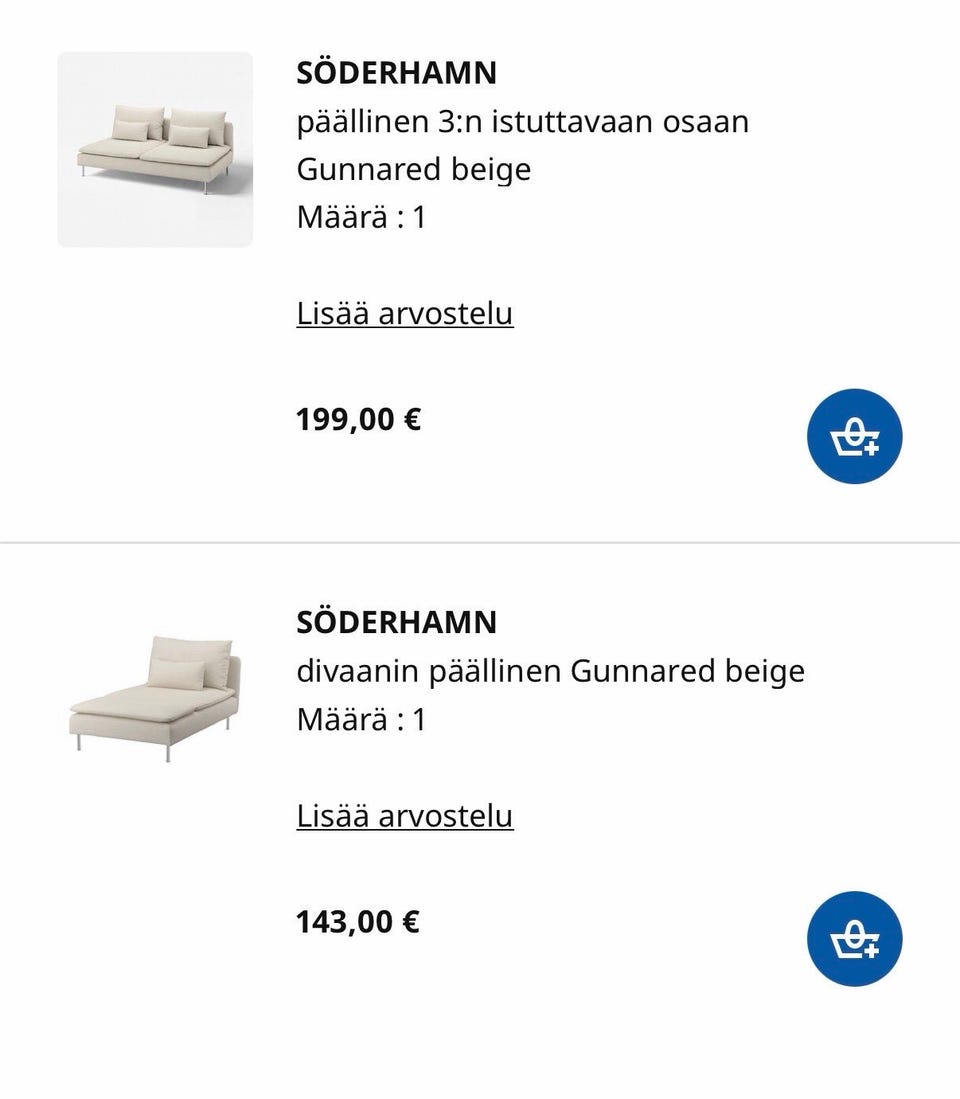960x1099 pixels.
Task: Select 'divaanin päällinen Gunnared beige' description
Action: [551, 671]
